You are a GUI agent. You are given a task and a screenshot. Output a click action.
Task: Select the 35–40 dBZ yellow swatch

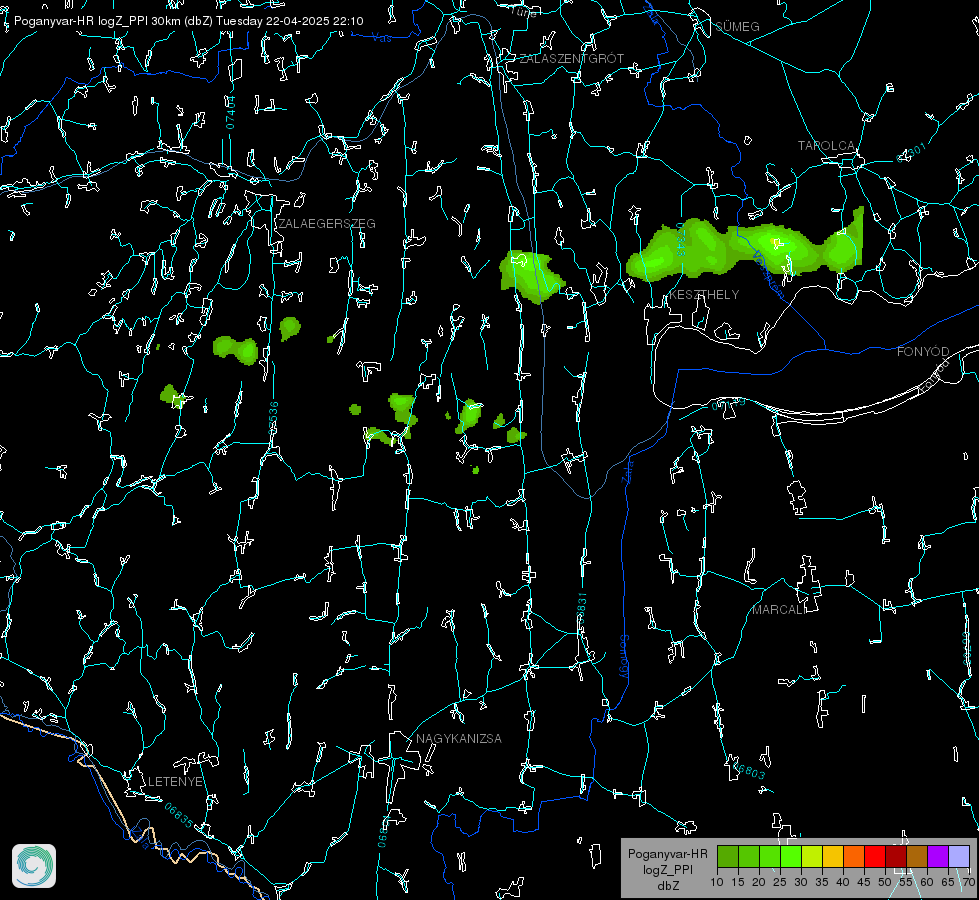(833, 856)
